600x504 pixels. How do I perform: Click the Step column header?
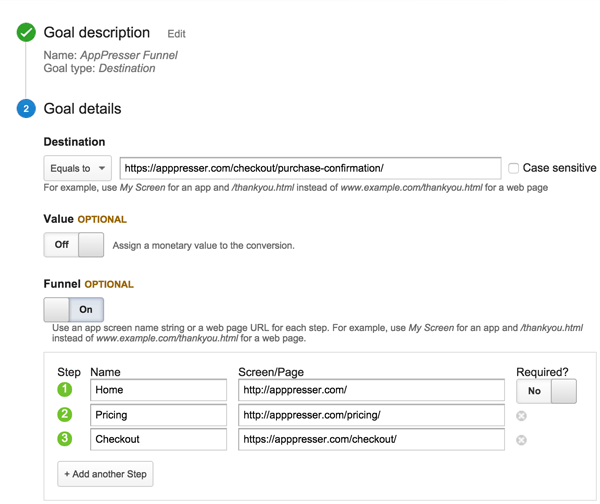[x=69, y=372]
